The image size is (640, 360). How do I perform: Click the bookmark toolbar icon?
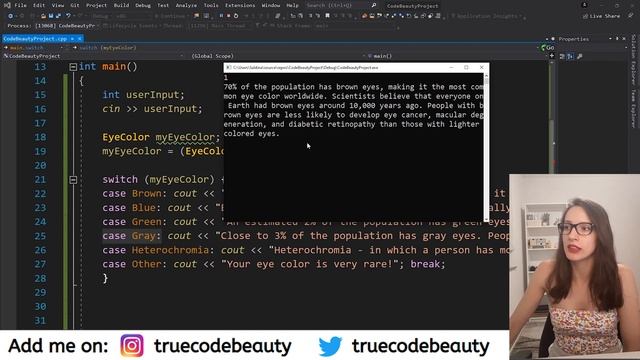tap(327, 16)
